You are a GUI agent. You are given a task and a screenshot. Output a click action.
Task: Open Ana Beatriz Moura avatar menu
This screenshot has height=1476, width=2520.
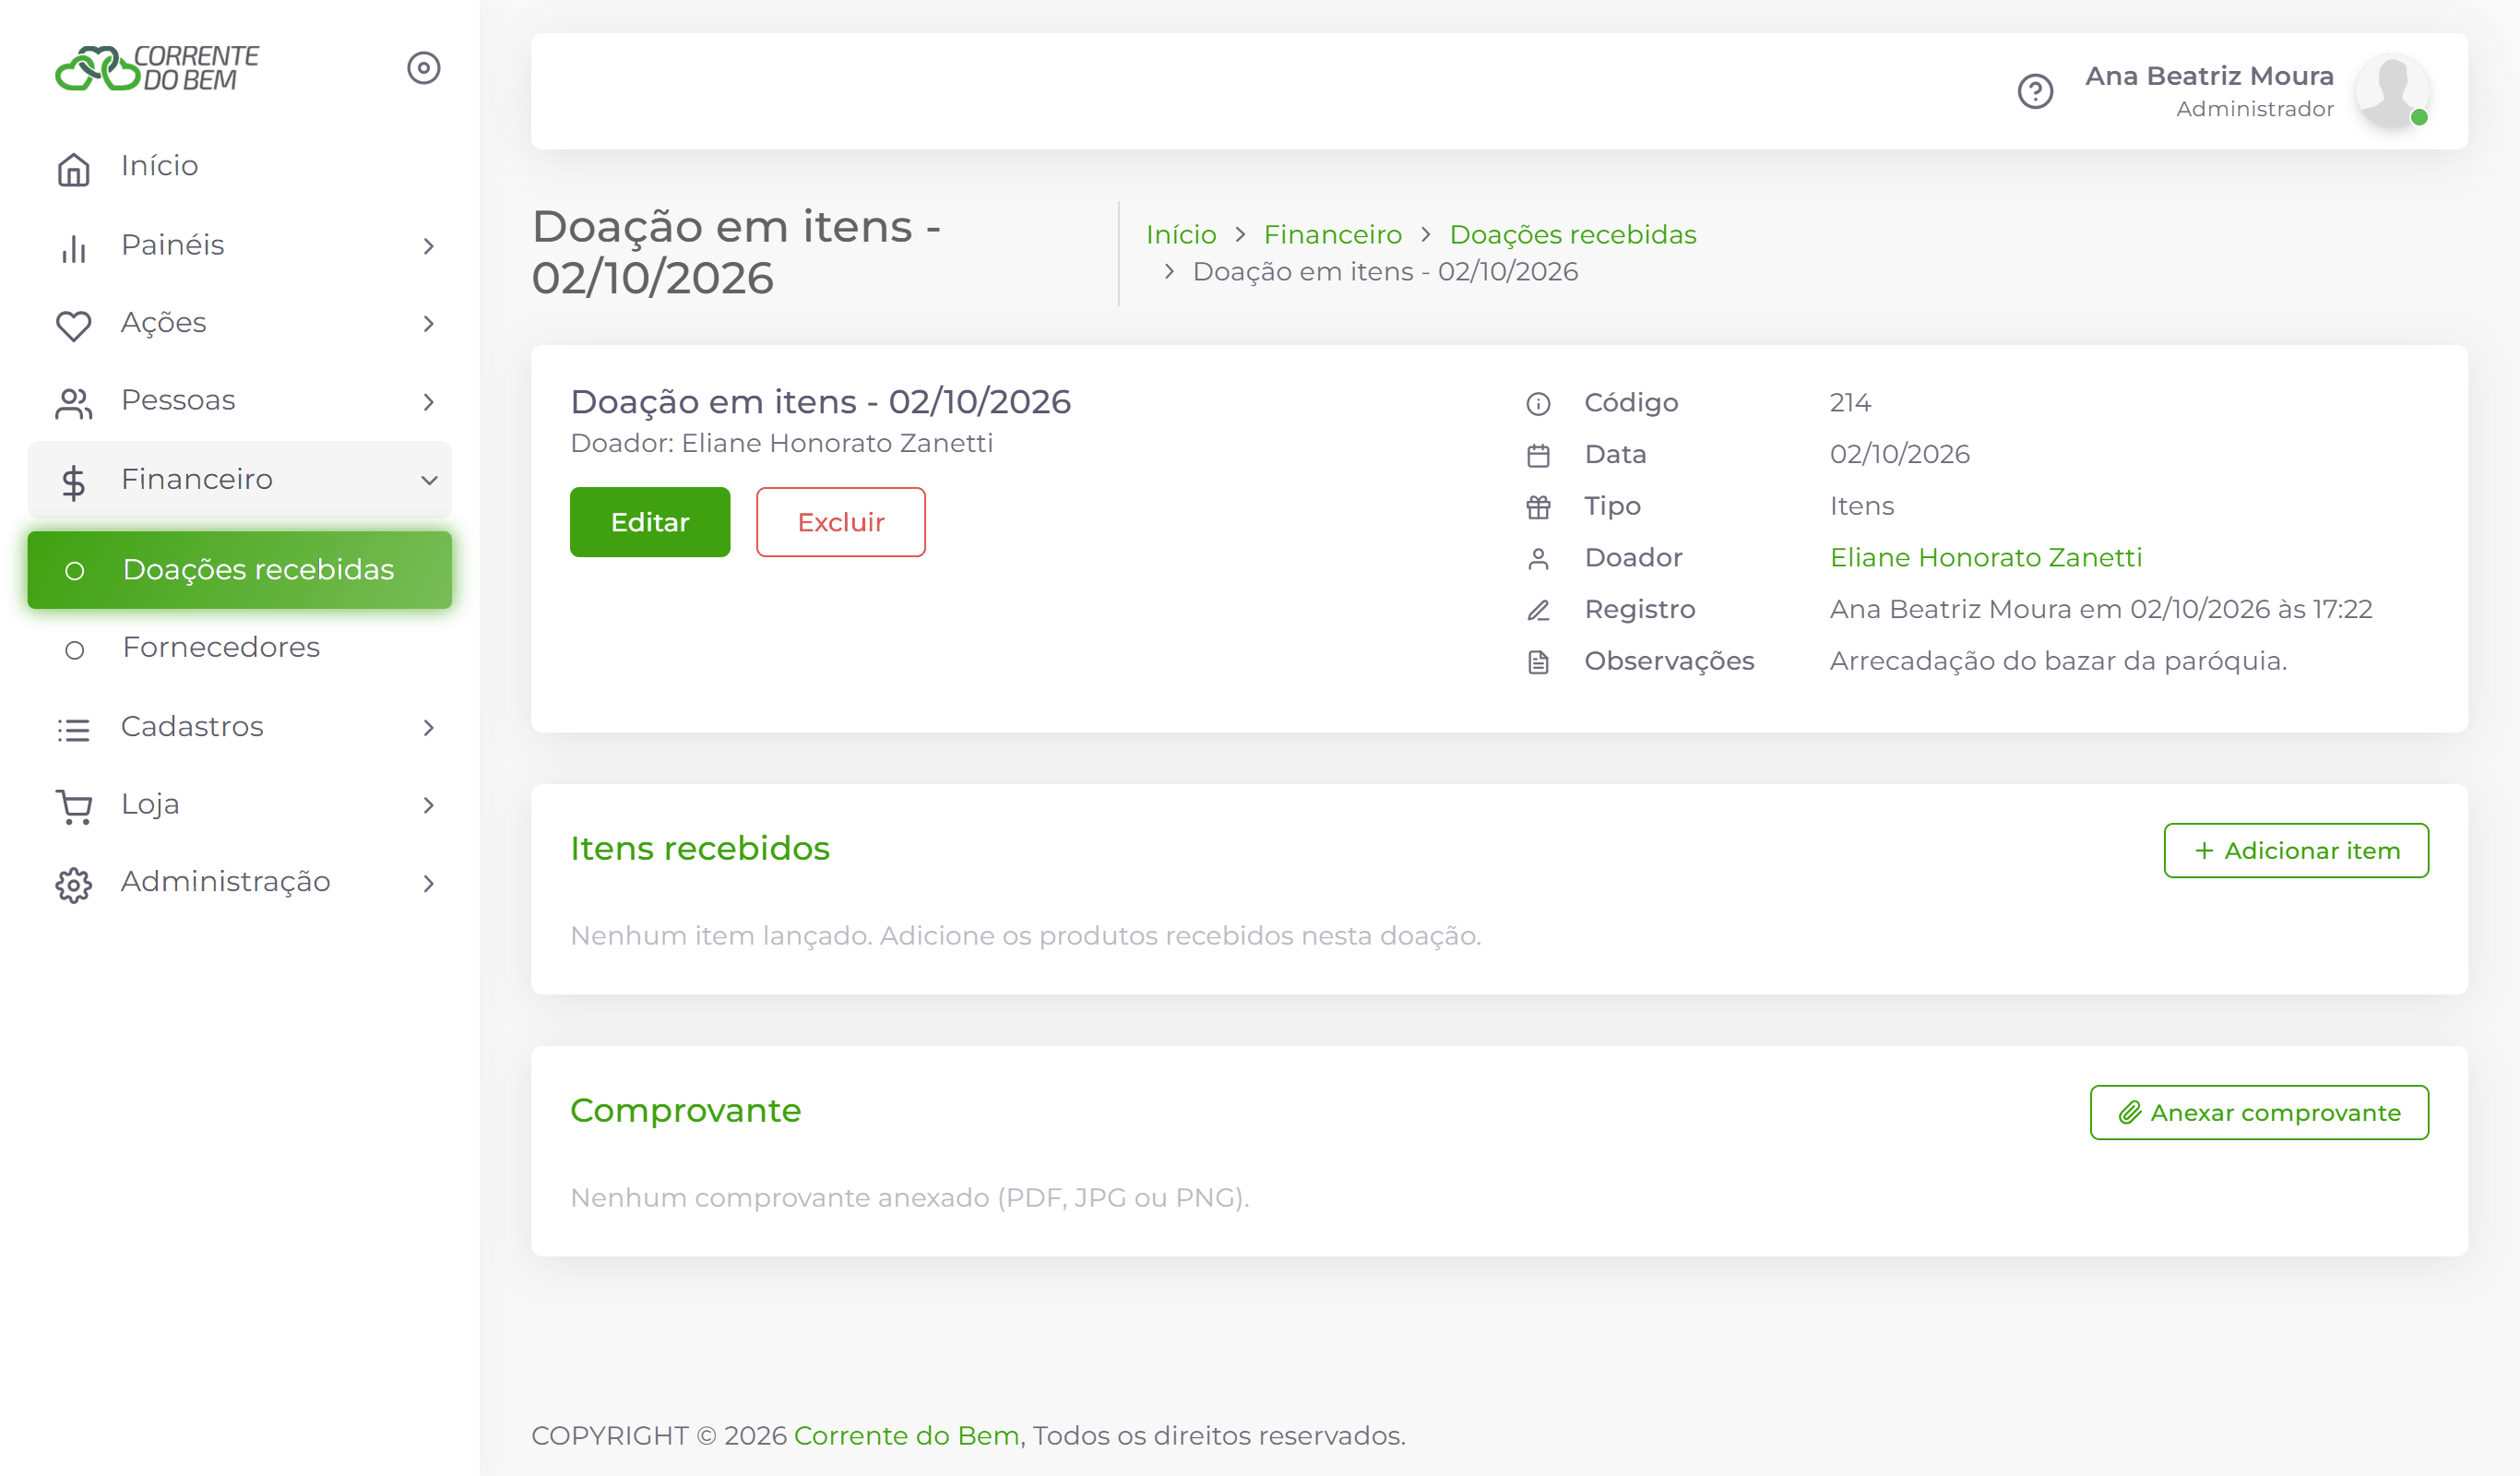[2392, 91]
